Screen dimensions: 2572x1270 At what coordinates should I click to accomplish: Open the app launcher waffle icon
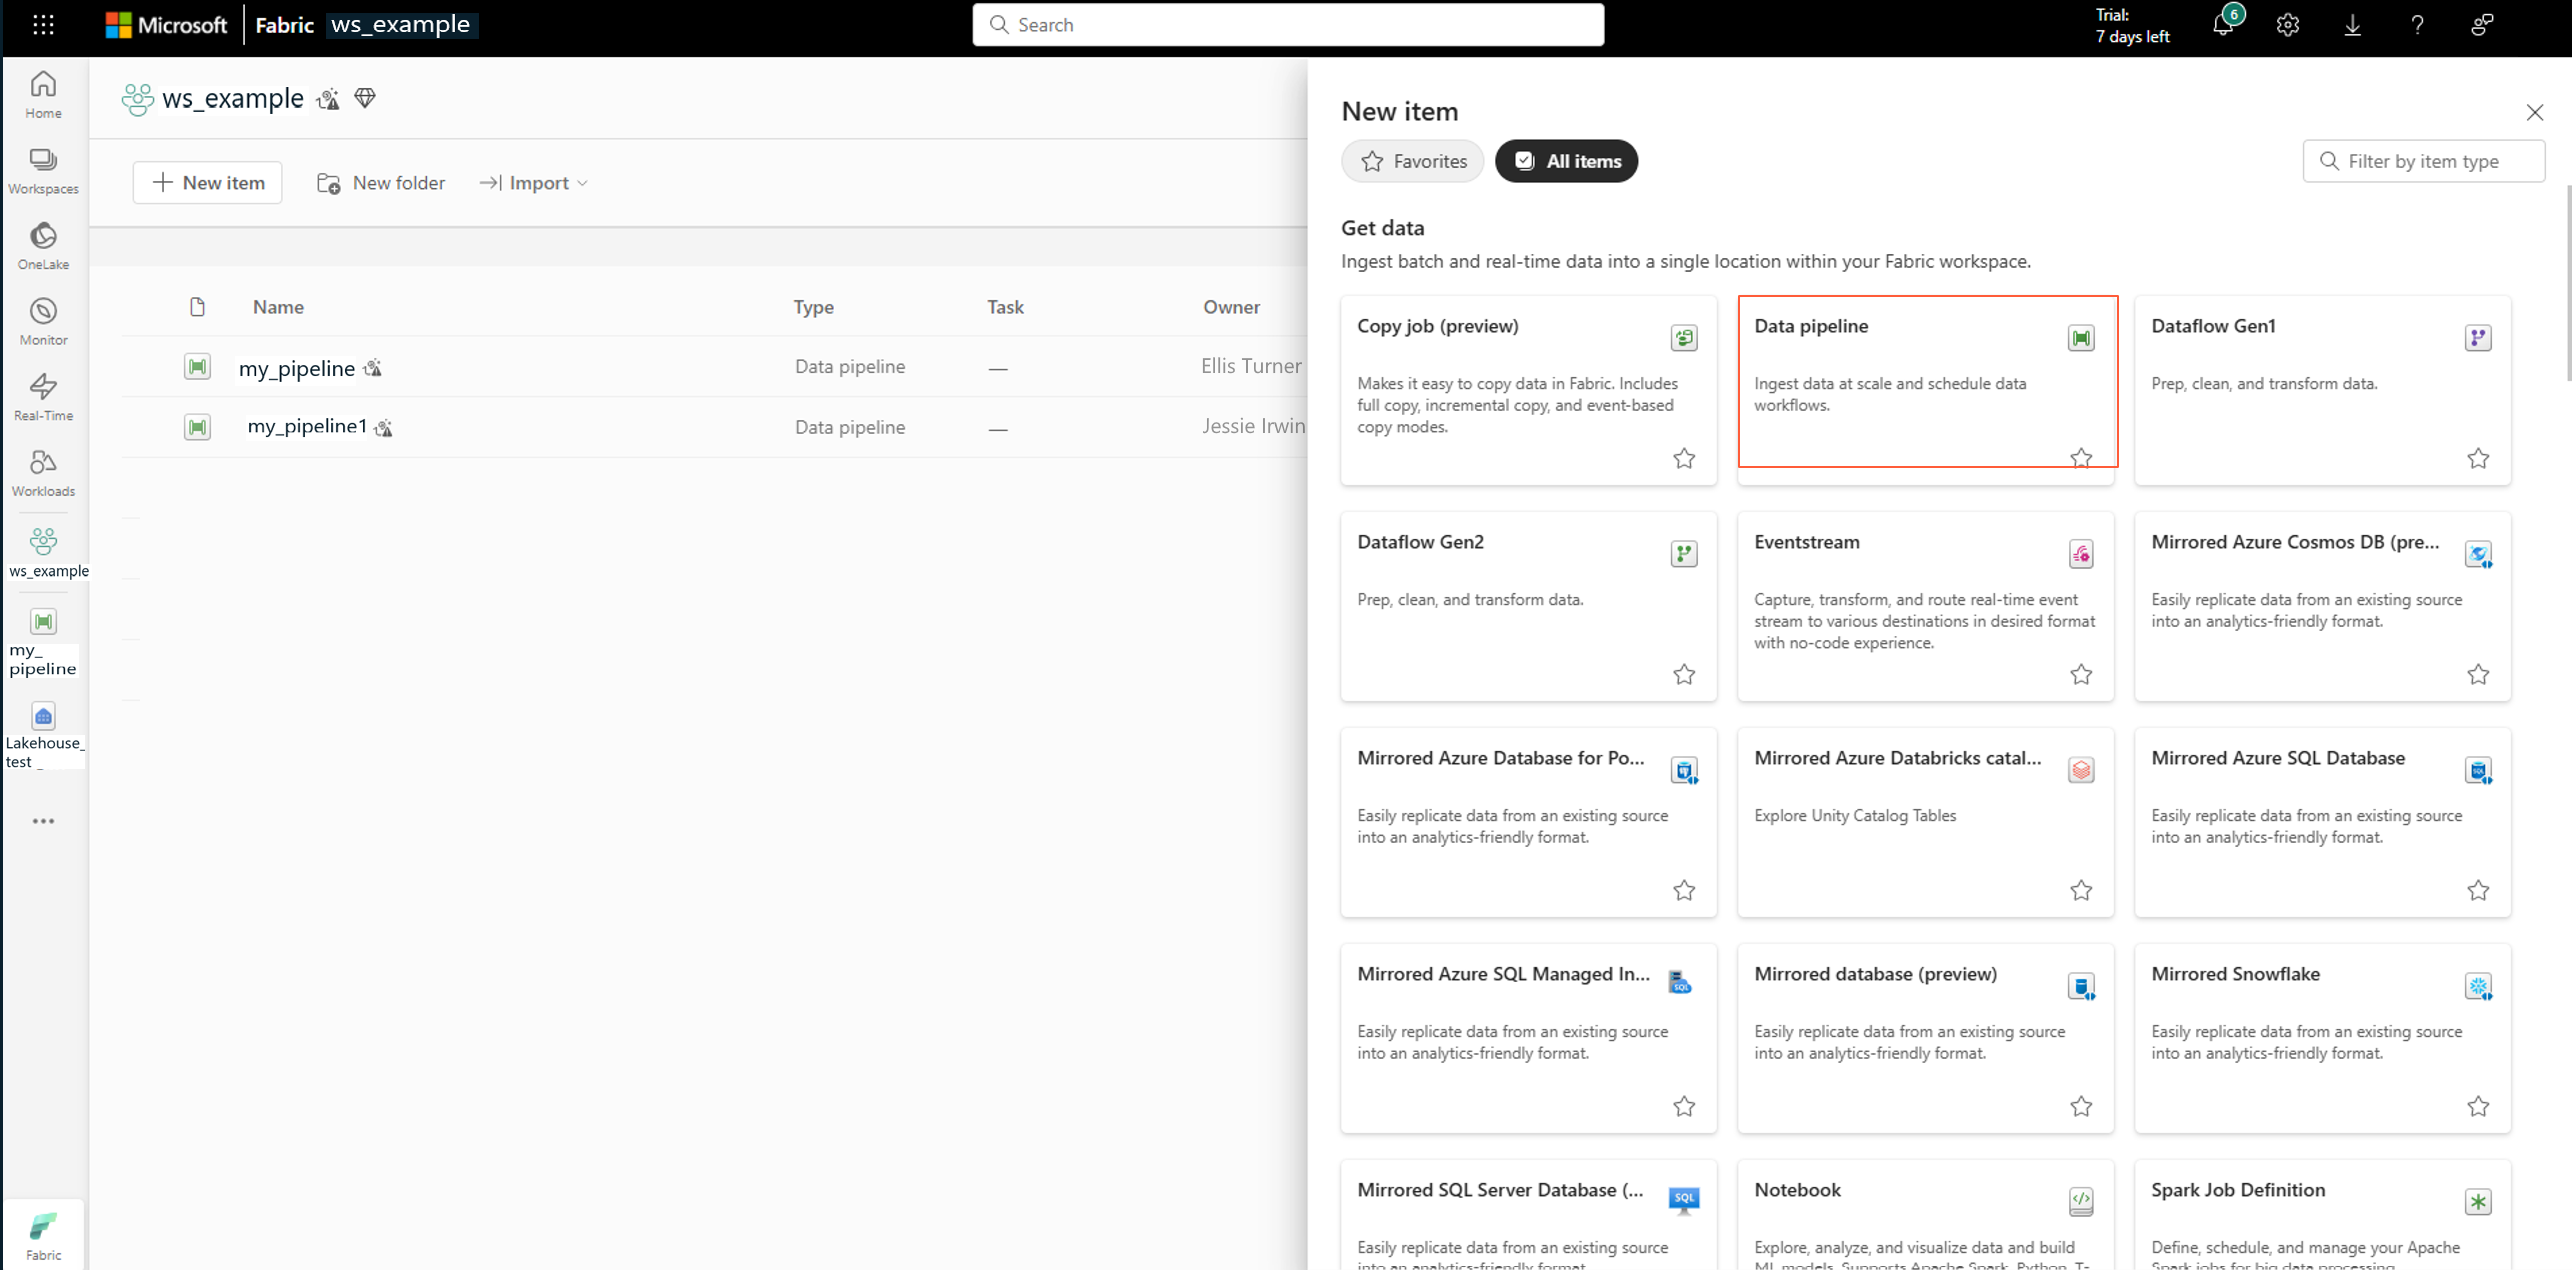coord(43,25)
